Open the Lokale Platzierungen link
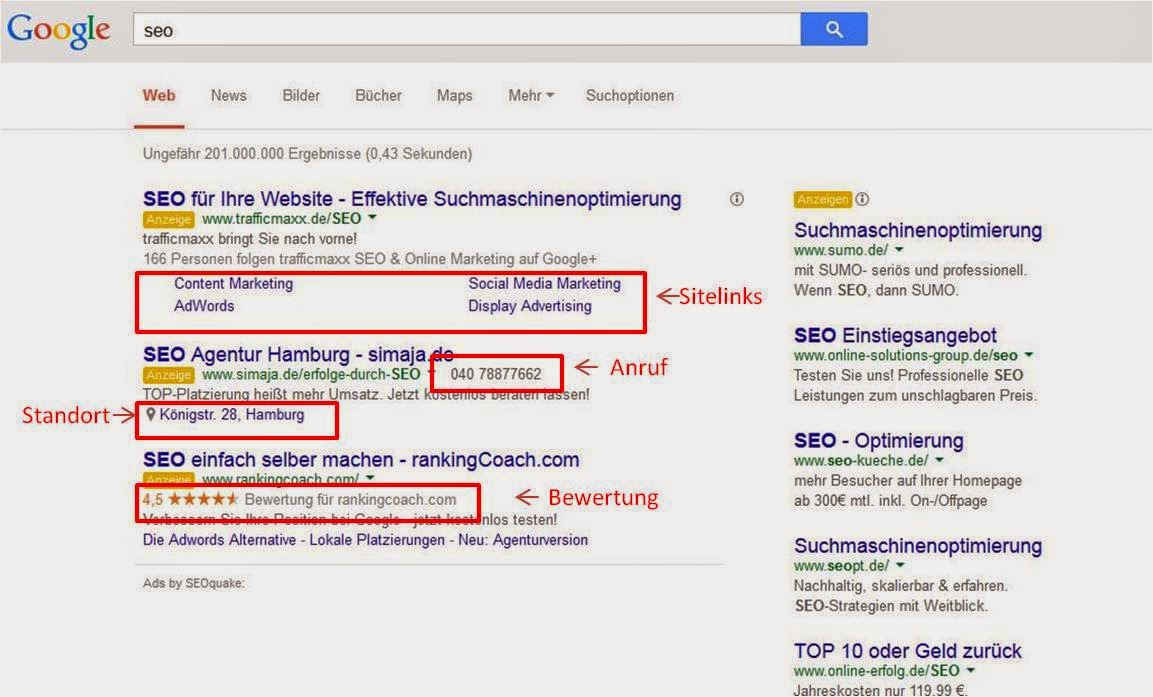Screen dimensions: 1153x697 coord(376,540)
